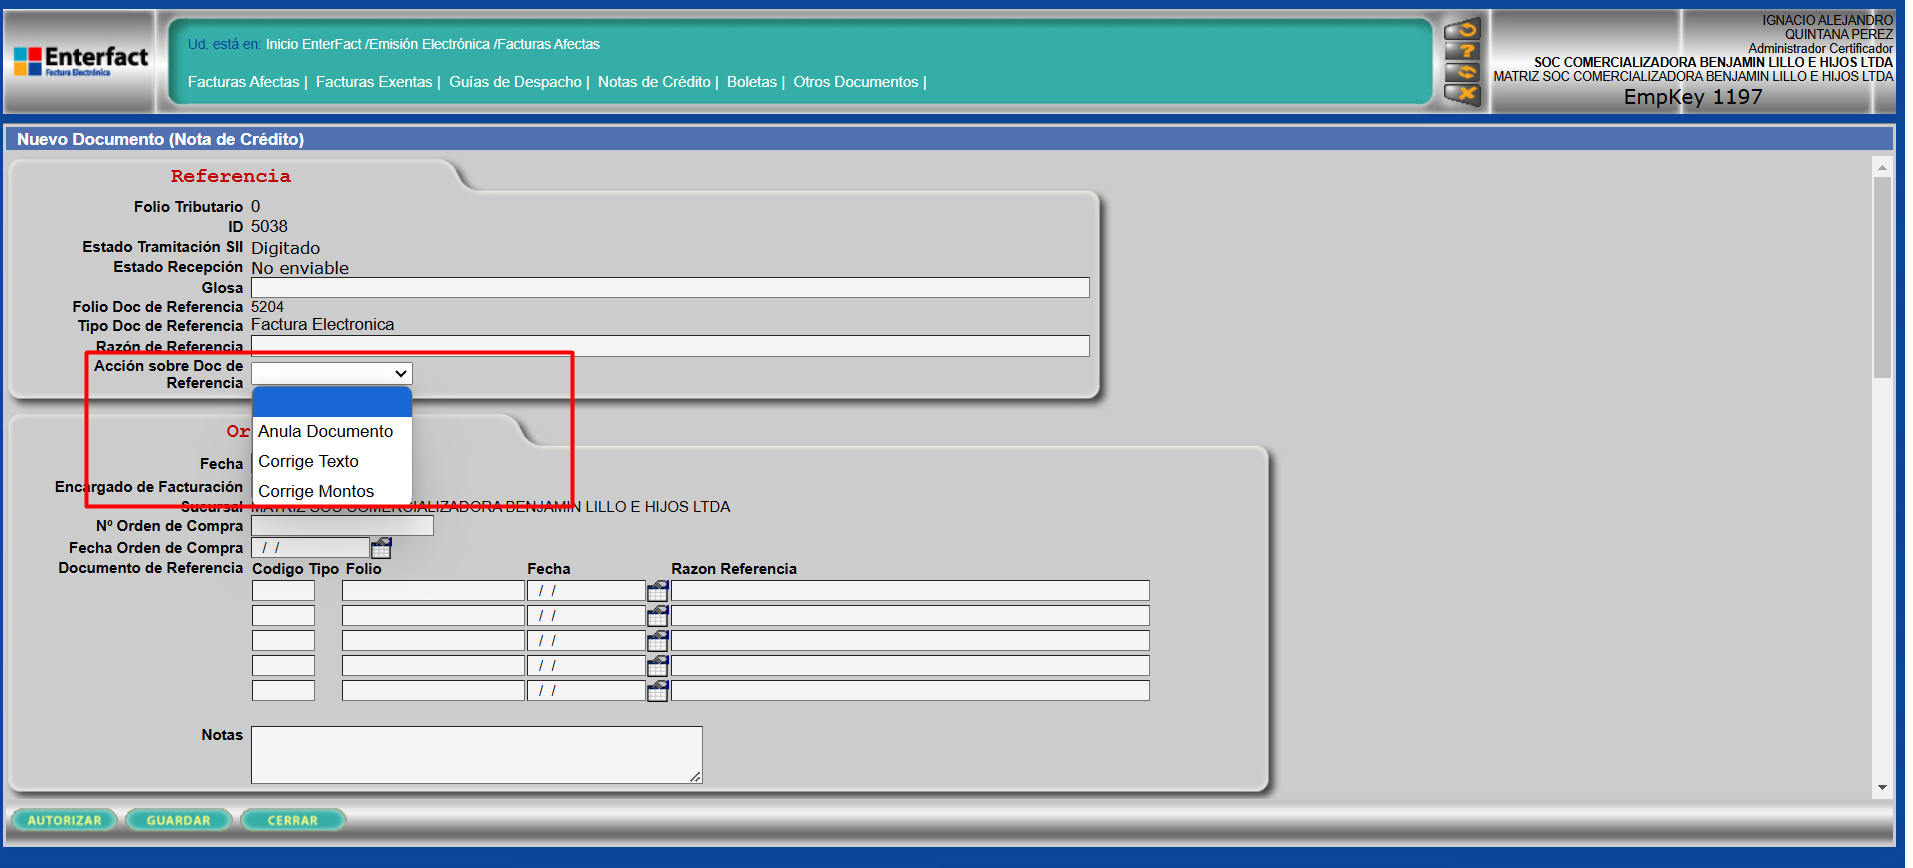Click the Enterfact logo

coord(81,62)
